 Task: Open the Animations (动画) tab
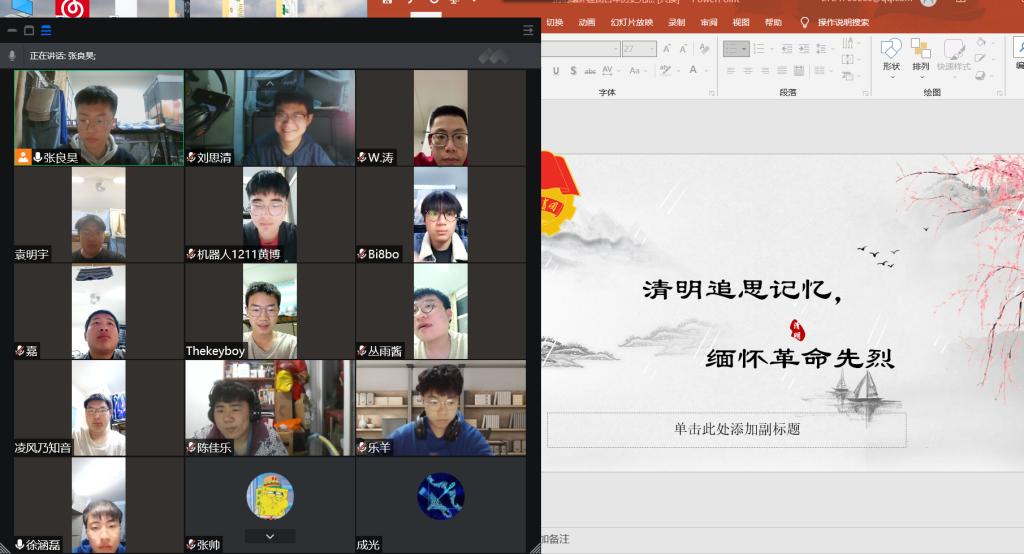click(587, 22)
